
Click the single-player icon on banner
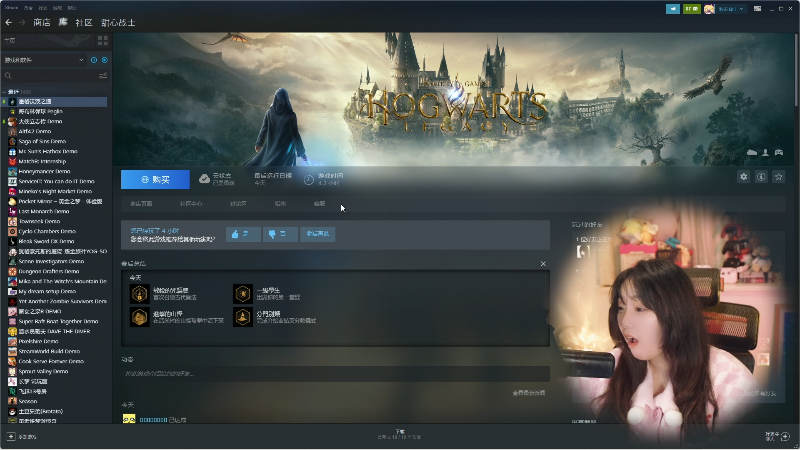(765, 152)
